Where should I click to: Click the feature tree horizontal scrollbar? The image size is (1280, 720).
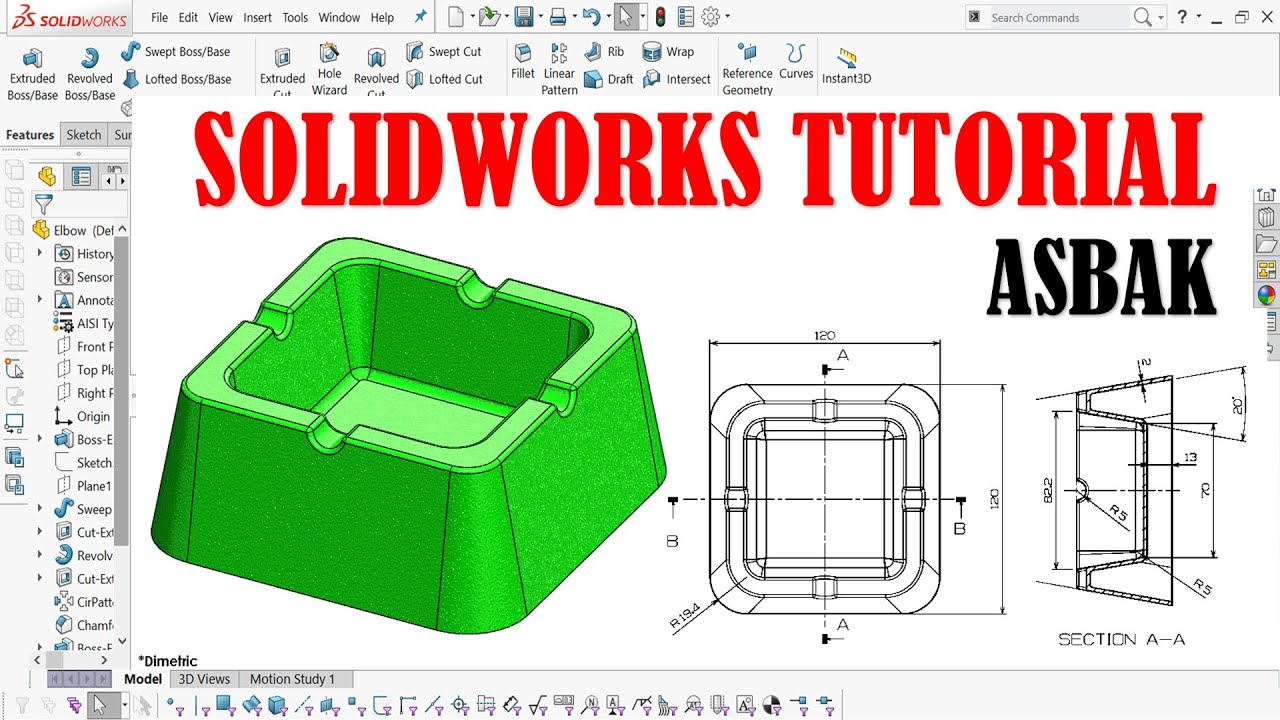tap(56, 660)
